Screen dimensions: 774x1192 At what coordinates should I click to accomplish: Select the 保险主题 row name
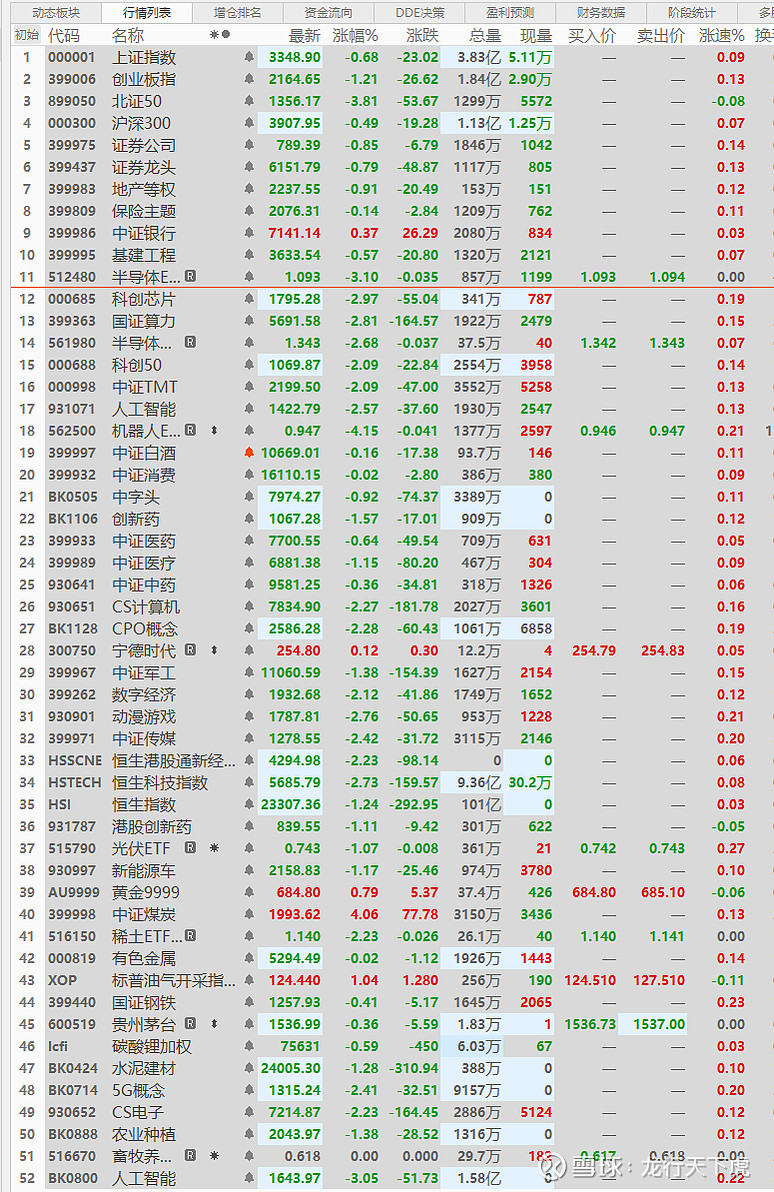pos(144,211)
